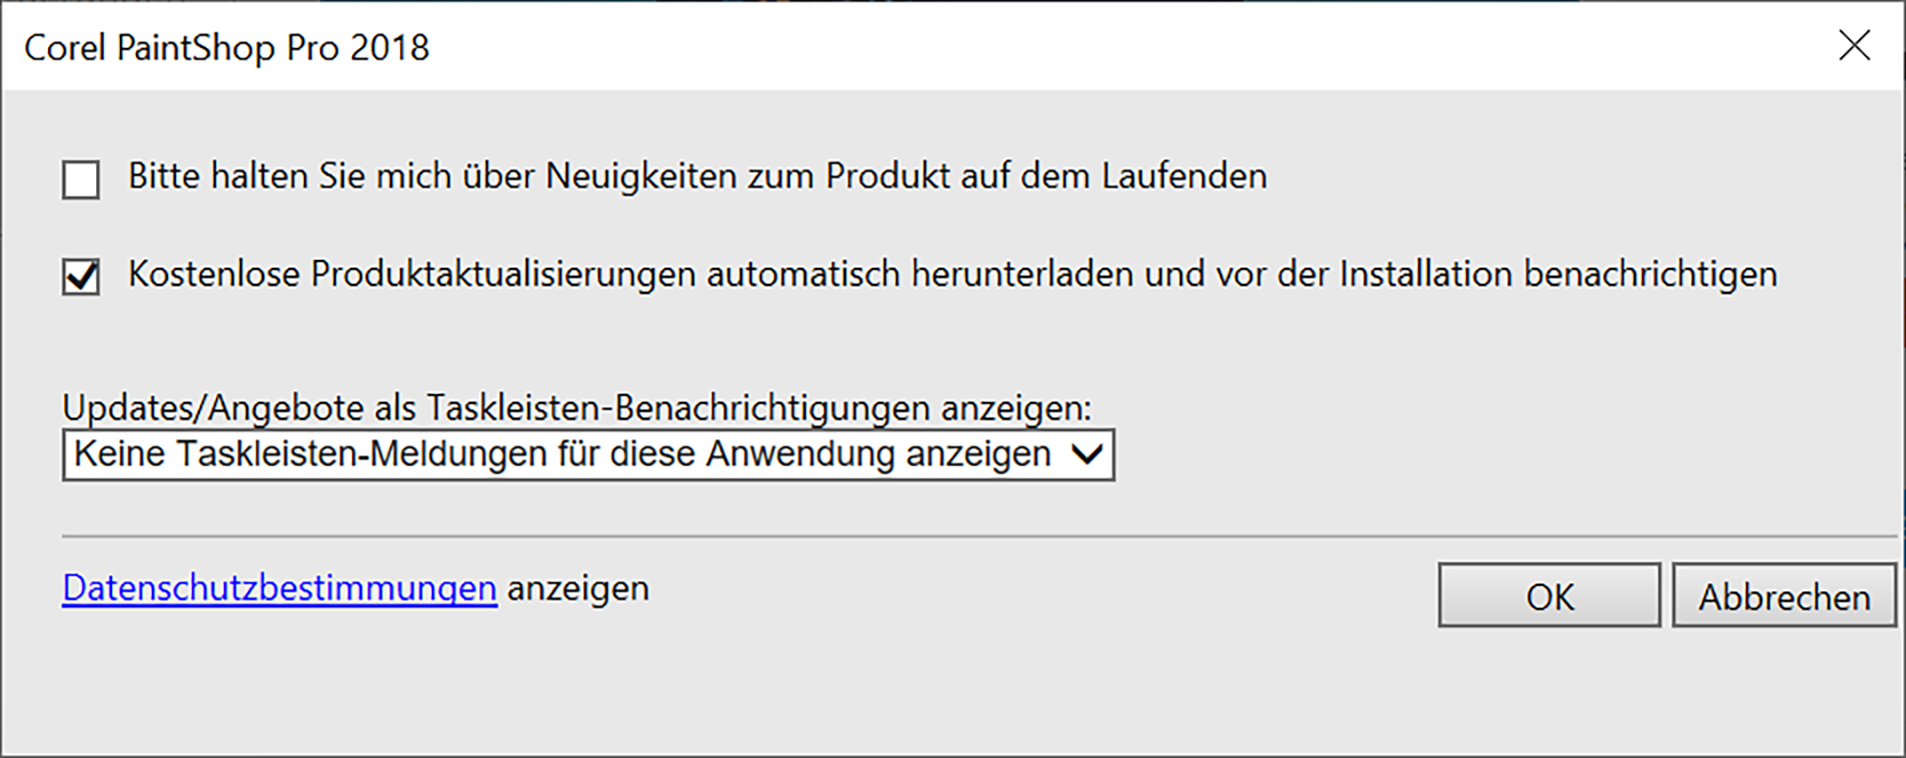Viewport: 1906px width, 758px height.
Task: Open the Taskleisten-Meldungen combo box
Action: [x=587, y=455]
